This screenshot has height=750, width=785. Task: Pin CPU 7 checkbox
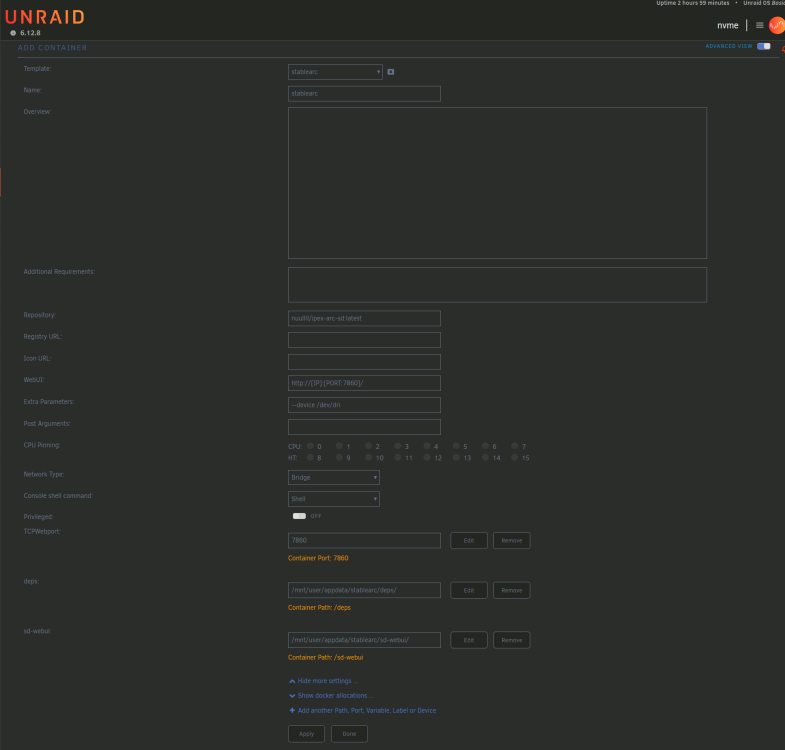pyautogui.click(x=515, y=446)
